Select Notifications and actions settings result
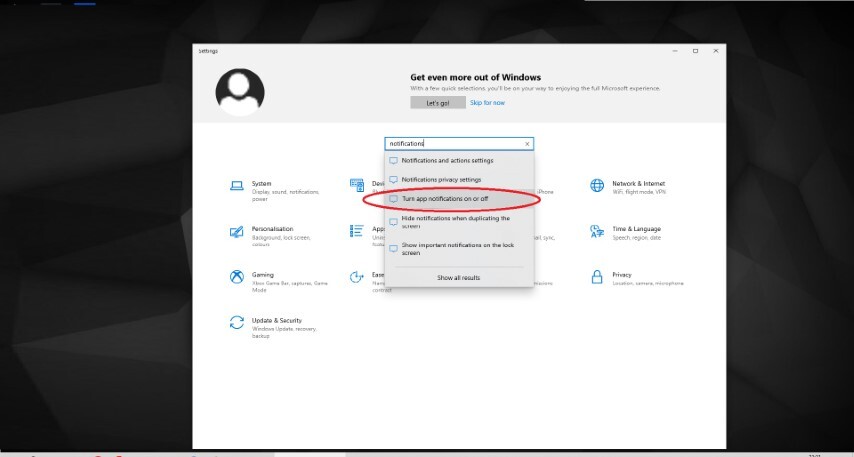Image resolution: width=854 pixels, height=457 pixels. (x=459, y=161)
